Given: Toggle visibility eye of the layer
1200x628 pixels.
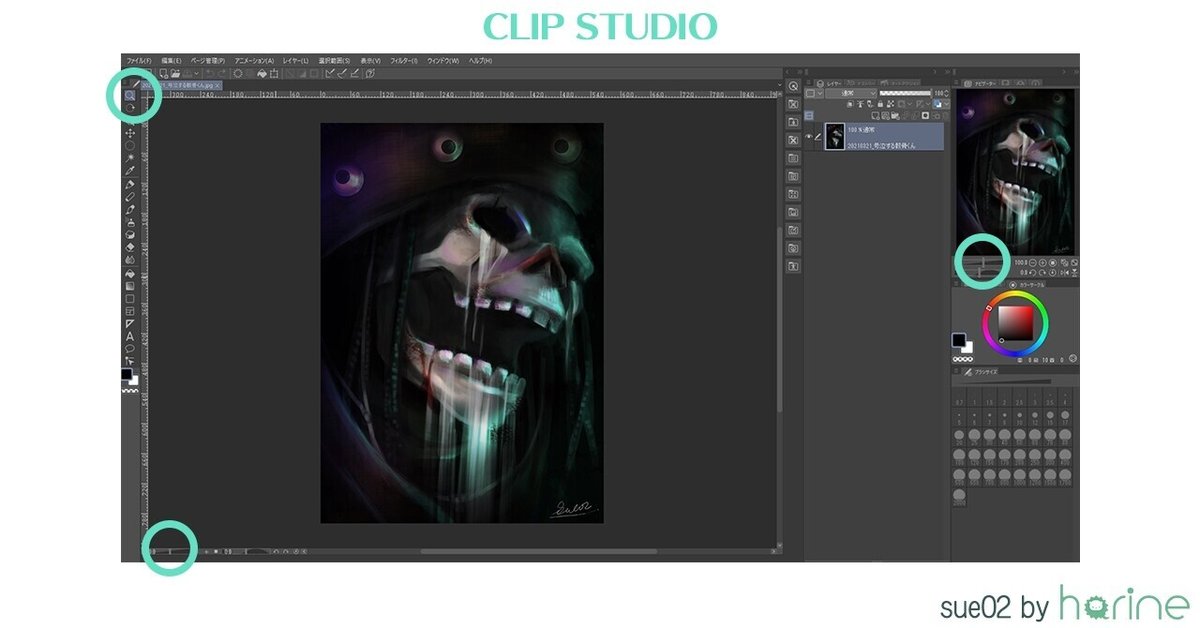Looking at the screenshot, I should click(x=809, y=137).
